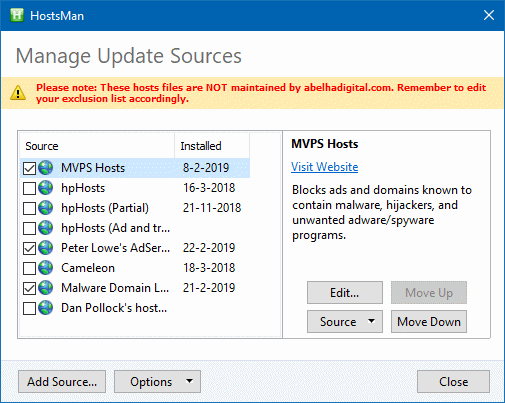Click the installed date 22-2-2019
Screen dimensions: 505x403
(x=209, y=248)
